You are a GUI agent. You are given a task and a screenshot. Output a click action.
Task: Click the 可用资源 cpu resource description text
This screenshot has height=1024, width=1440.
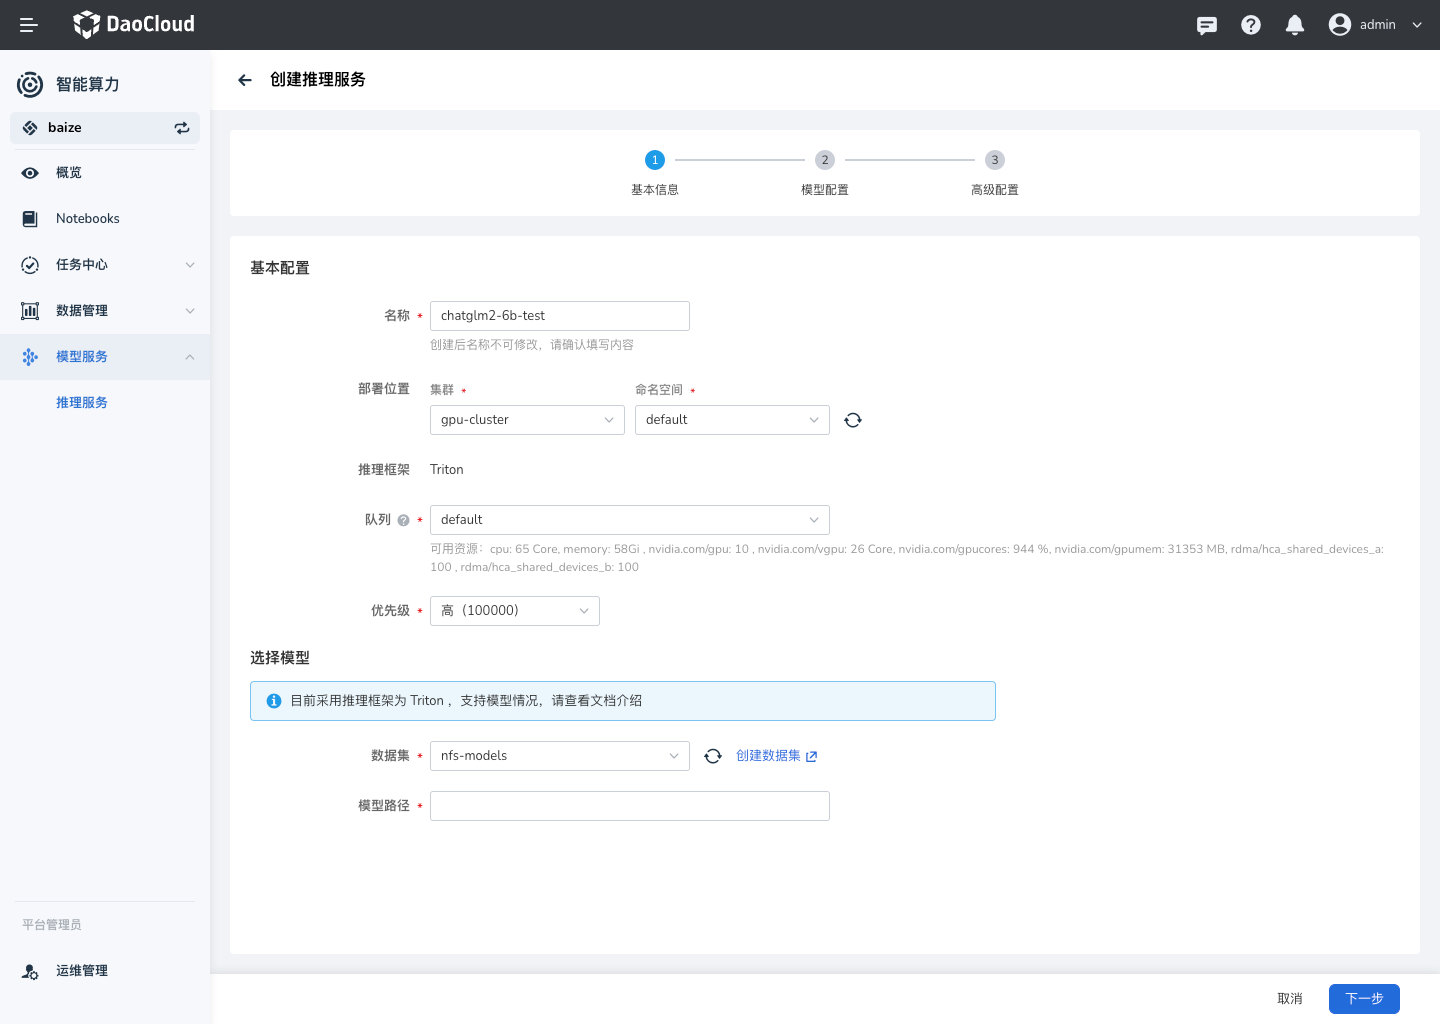tap(907, 558)
